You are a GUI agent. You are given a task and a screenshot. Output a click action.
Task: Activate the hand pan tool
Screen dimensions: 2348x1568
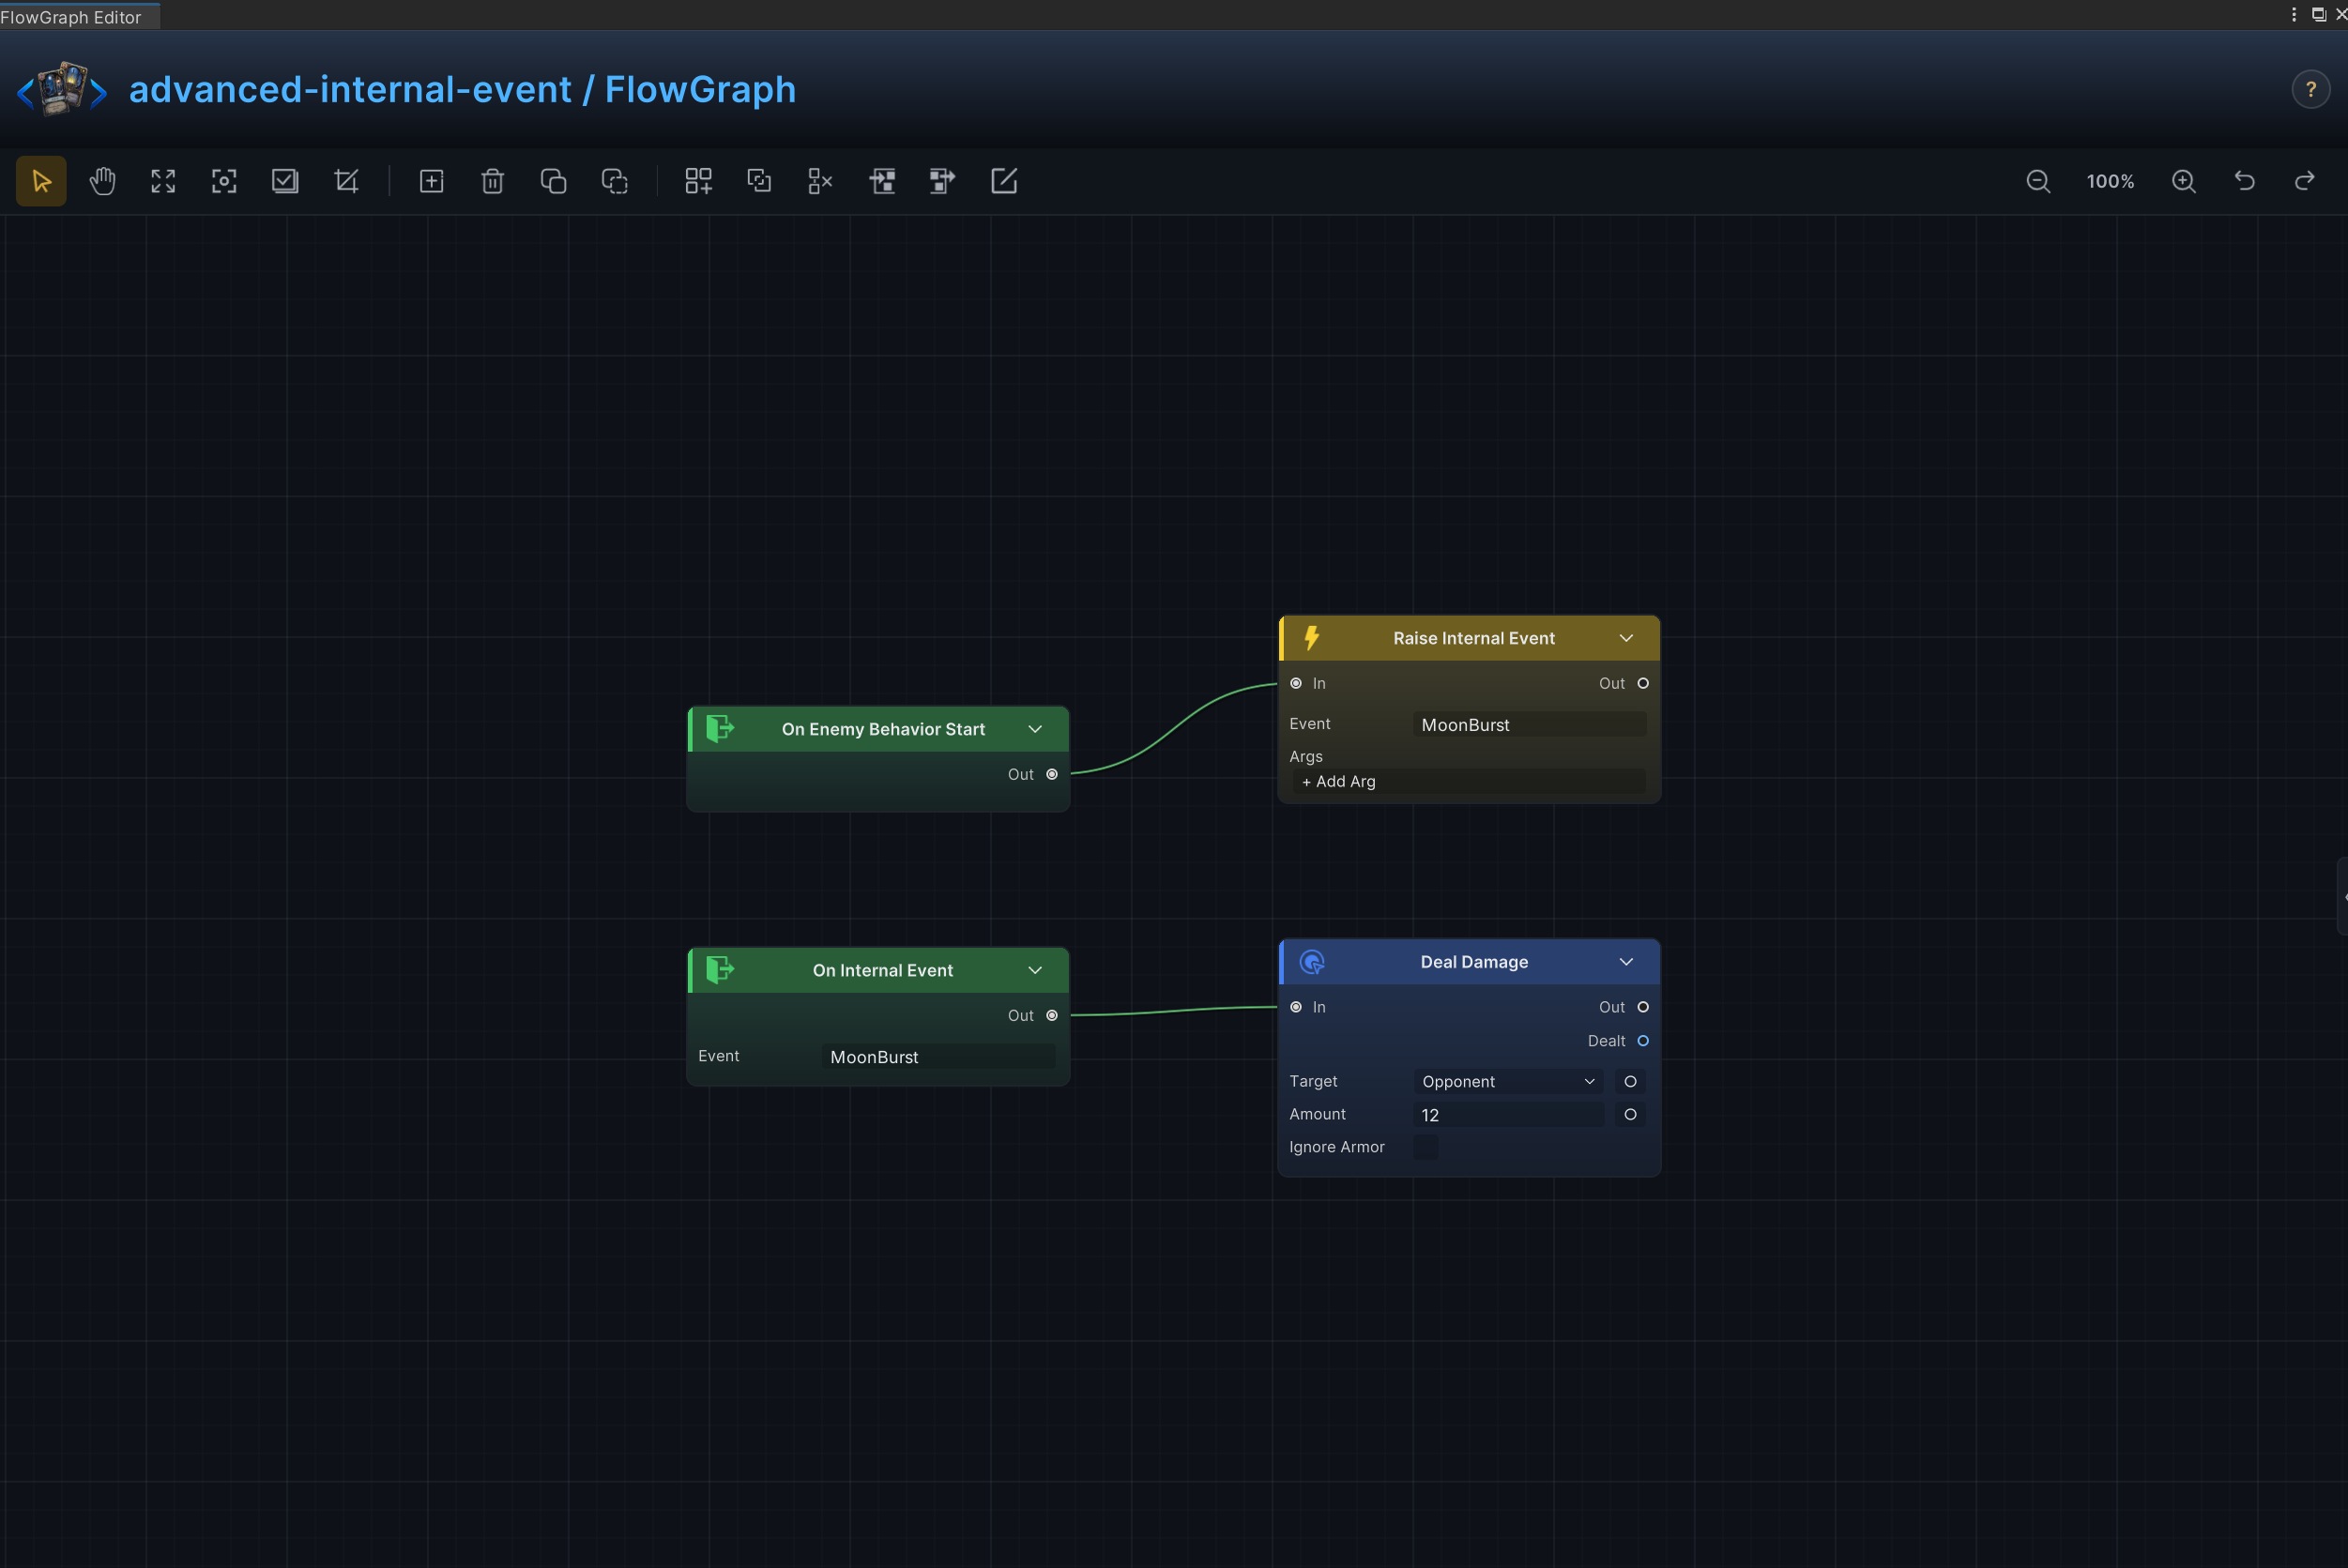coord(102,181)
